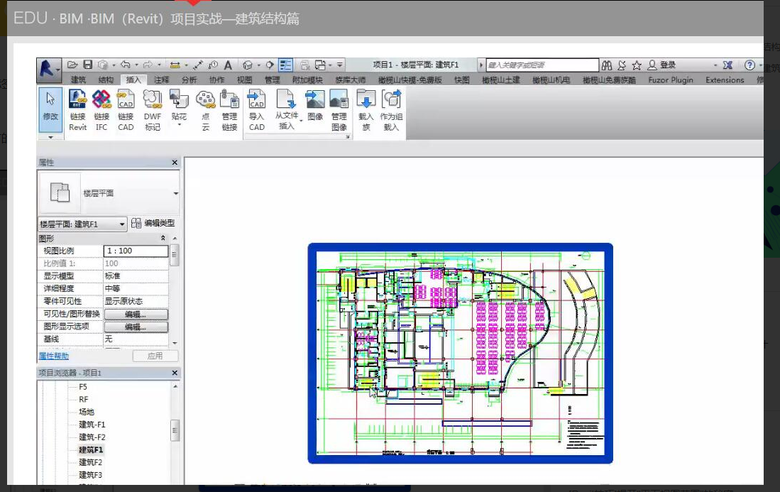Switch to the 建筑 ribbon tab
780x492 pixels.
(x=79, y=80)
